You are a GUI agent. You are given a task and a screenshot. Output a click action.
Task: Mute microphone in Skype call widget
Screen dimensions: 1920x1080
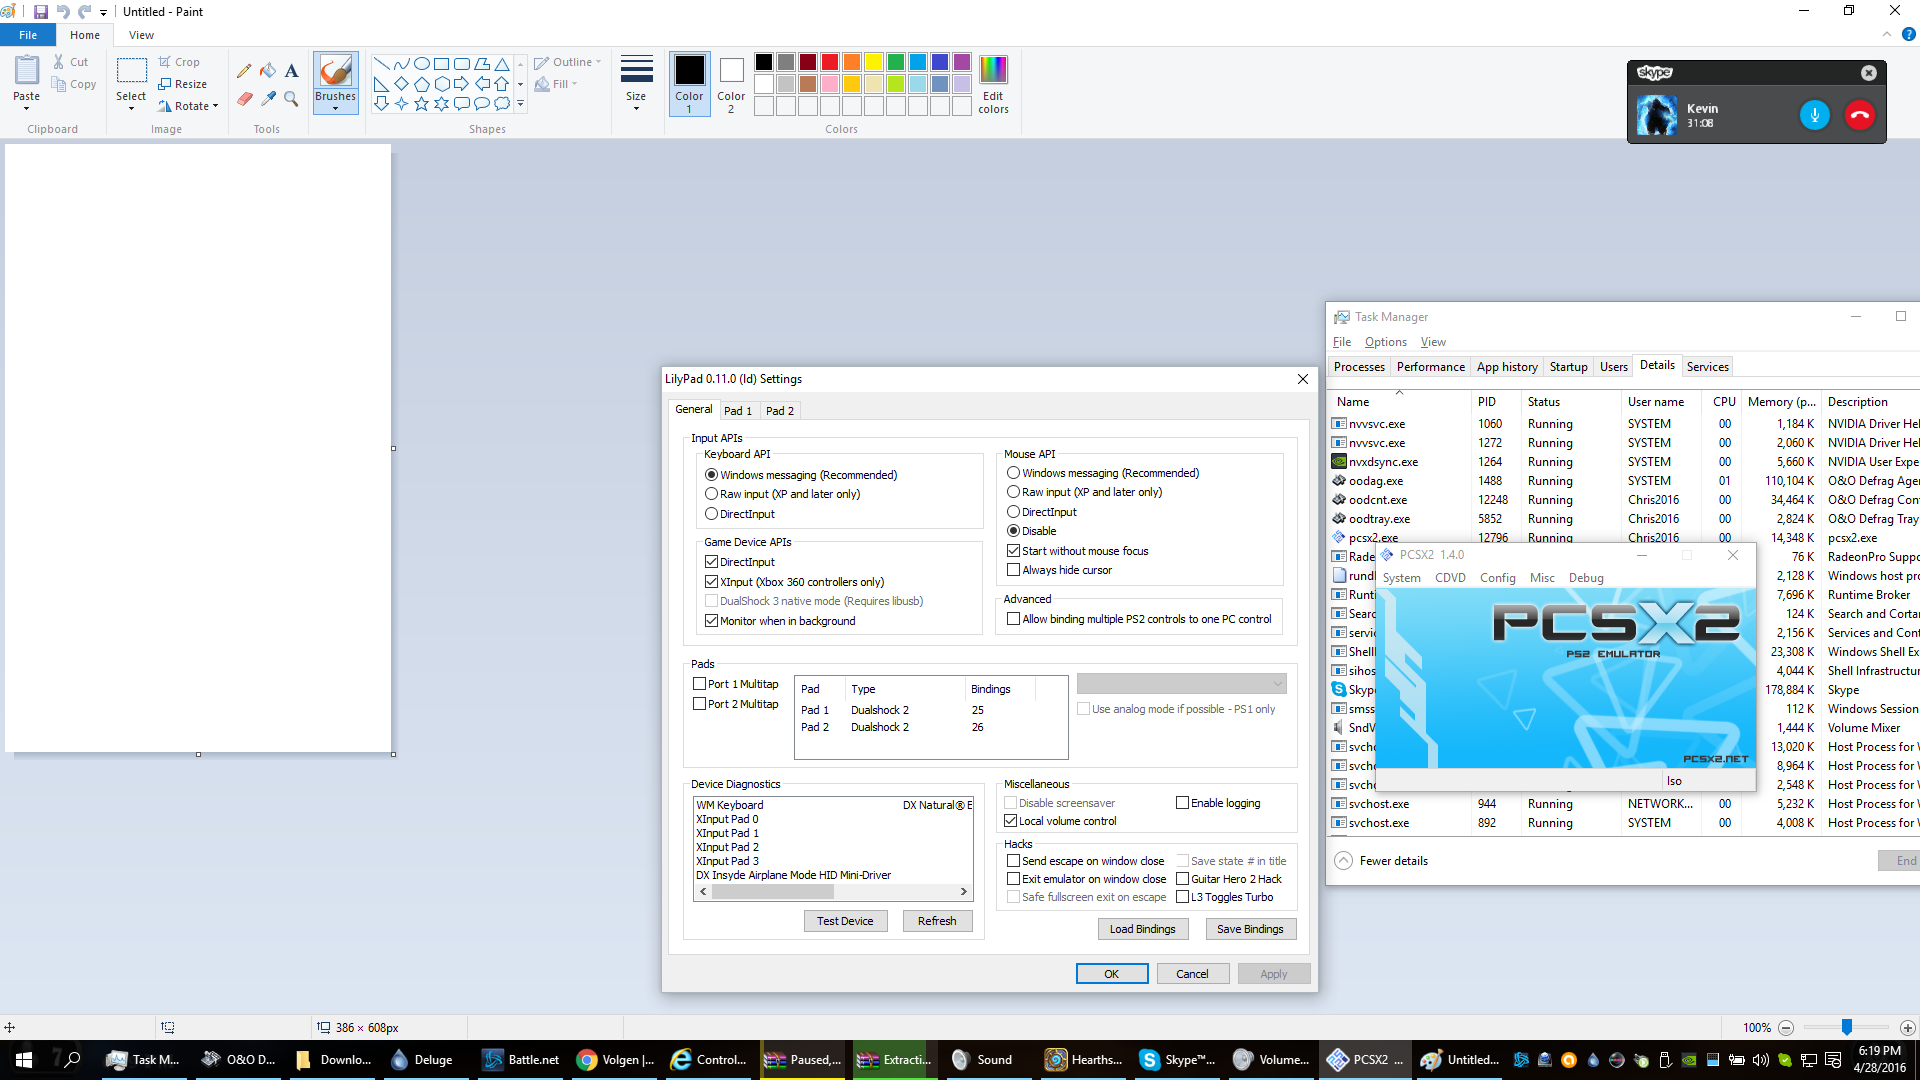[x=1814, y=115]
